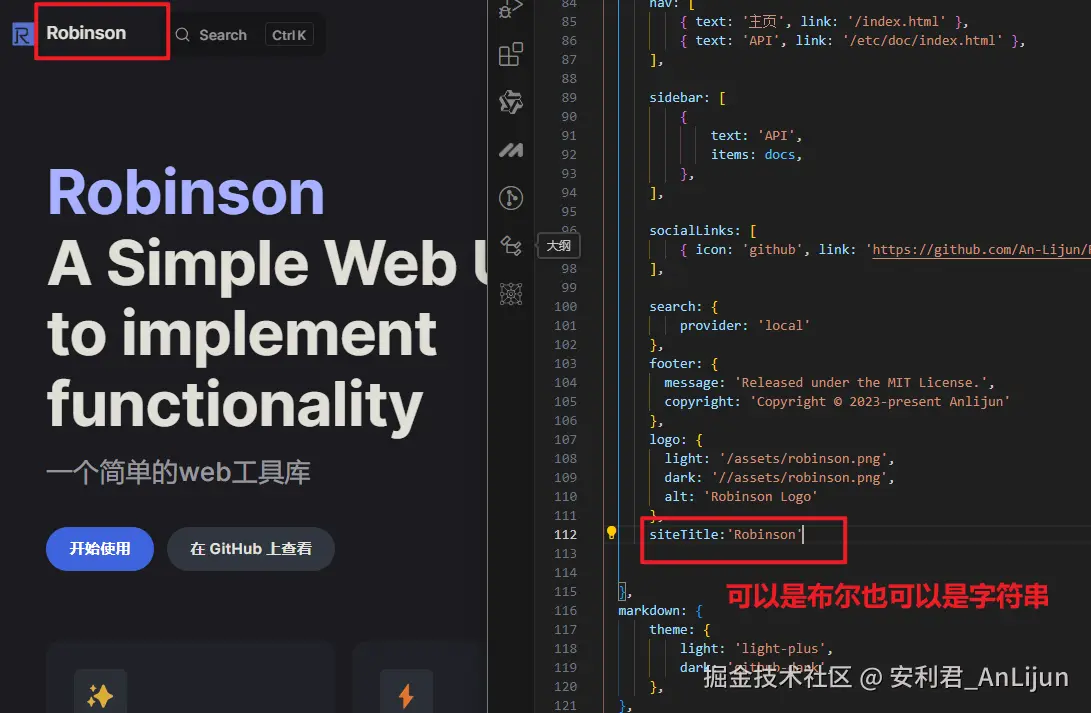Click the Ctrl K shortcut badge
The width and height of the screenshot is (1091, 713).
pyautogui.click(x=289, y=35)
